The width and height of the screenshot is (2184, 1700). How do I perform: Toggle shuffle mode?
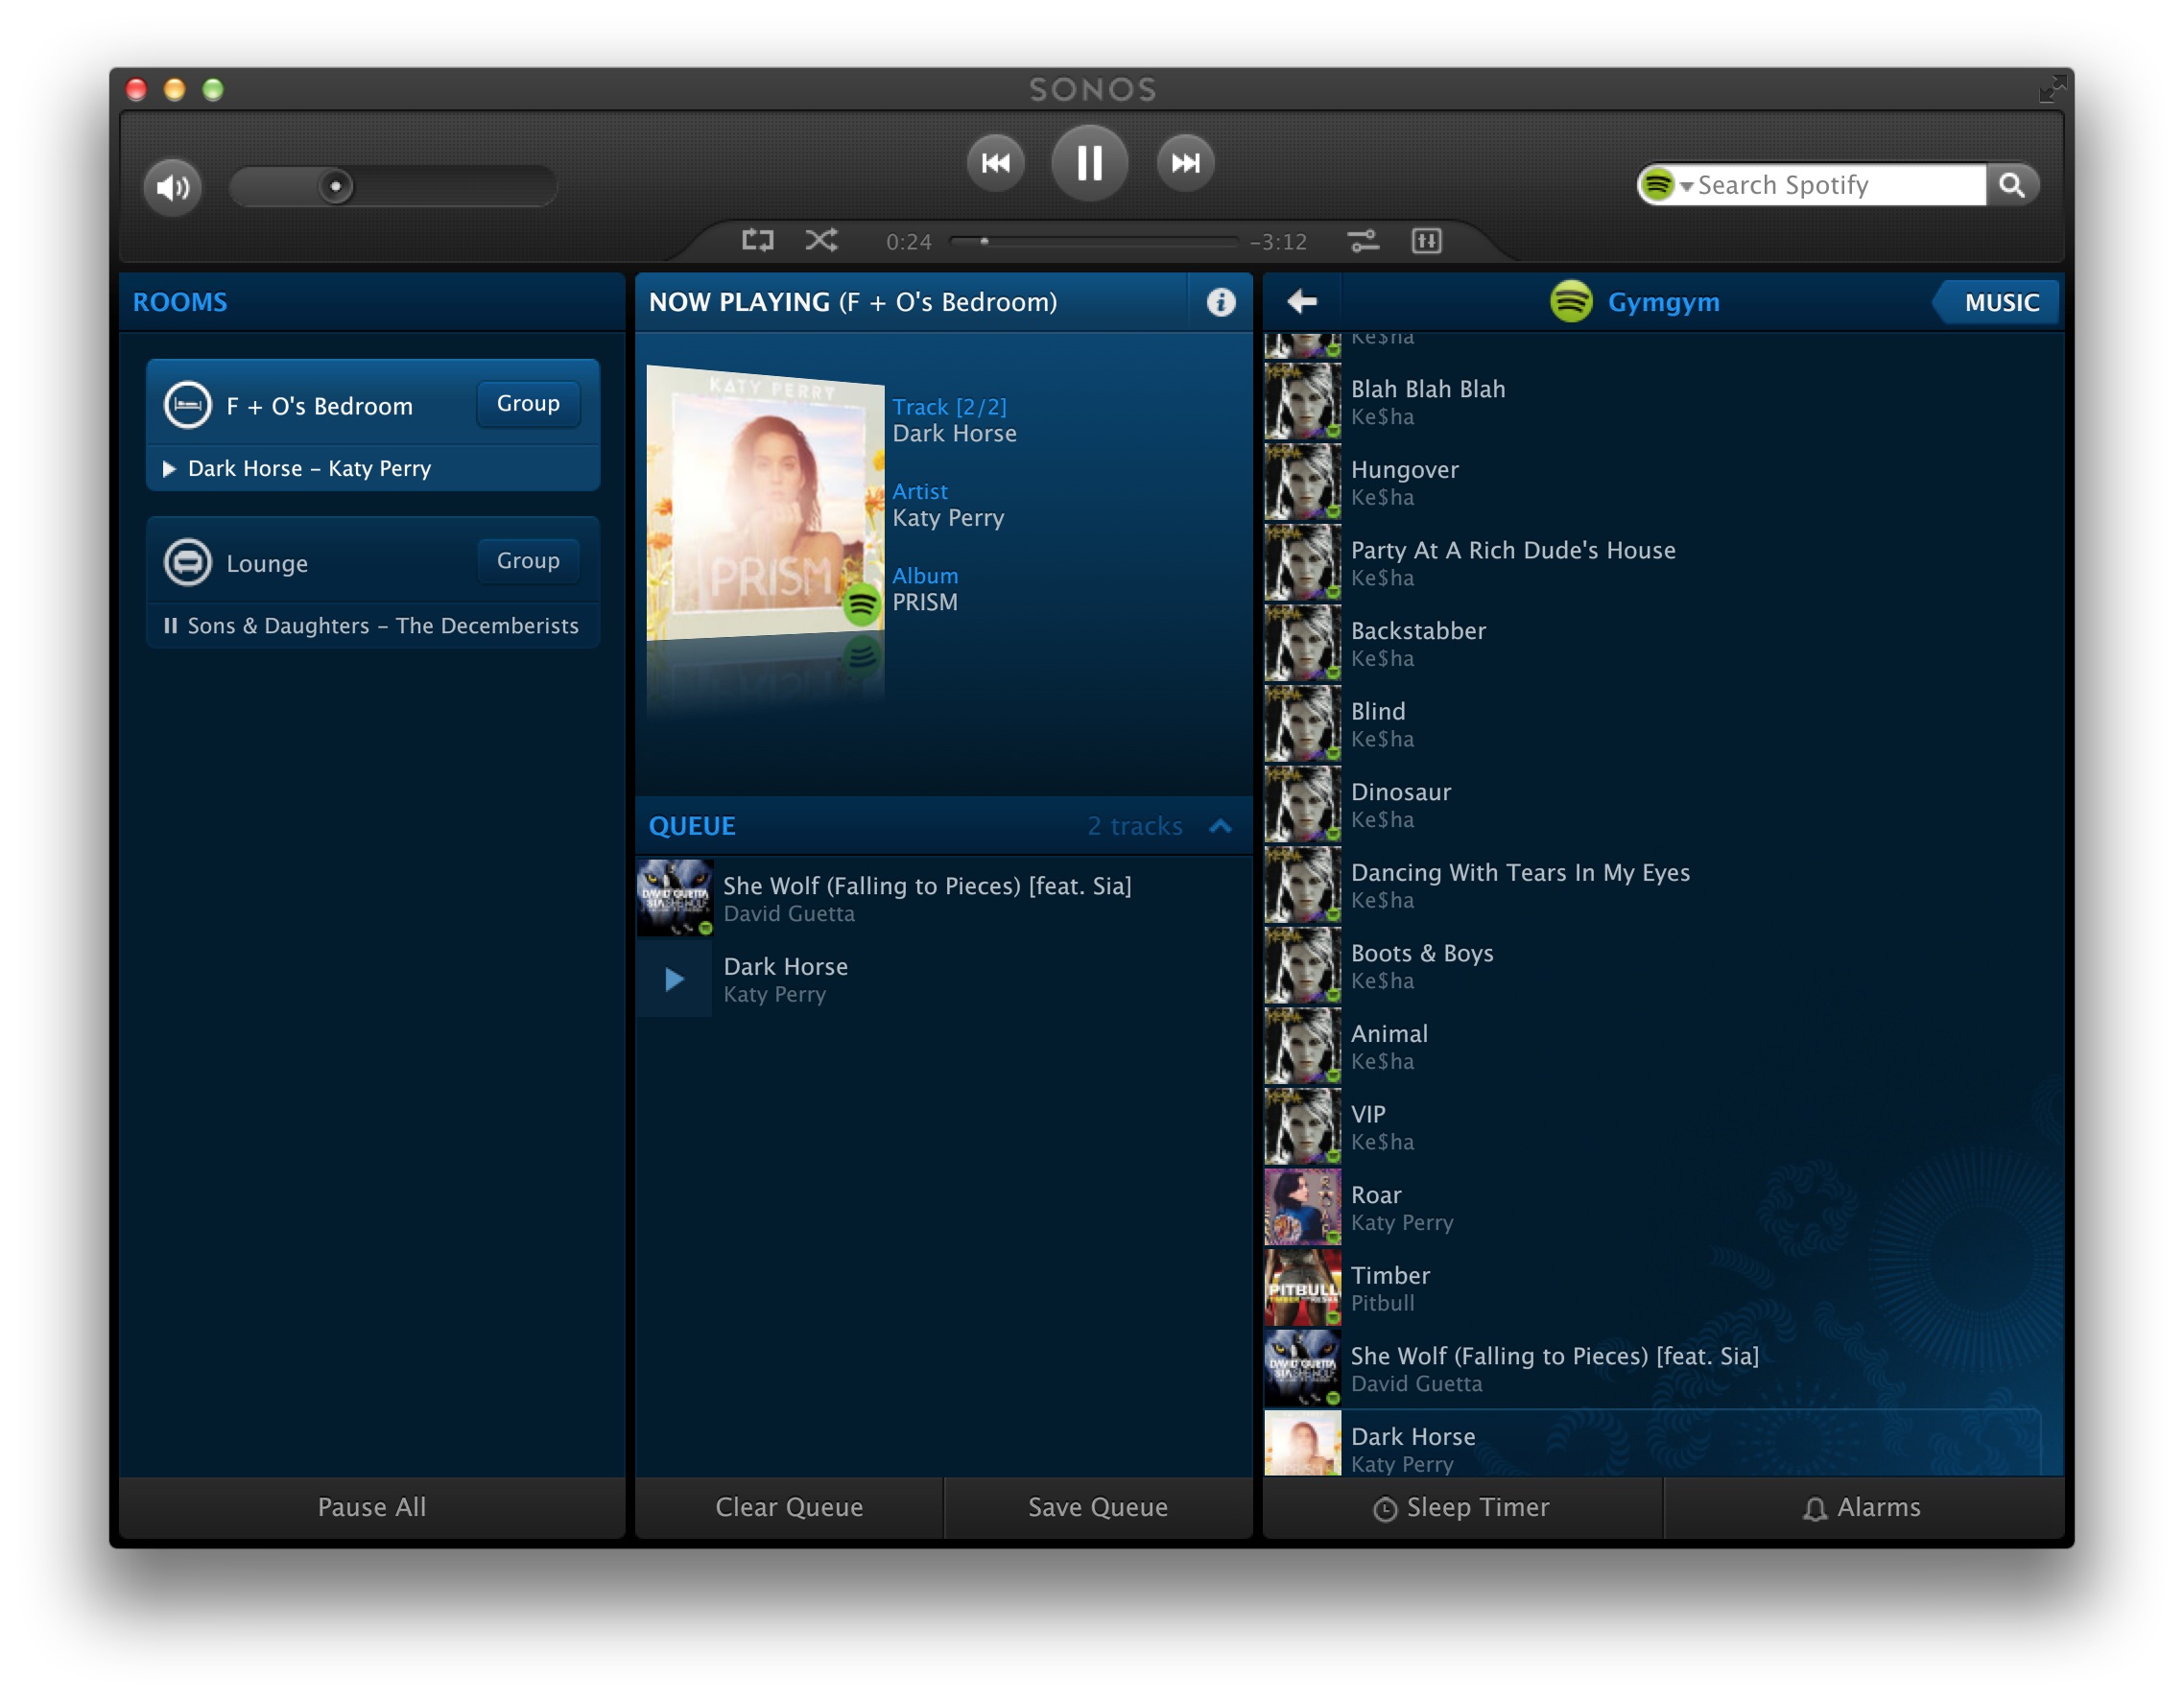822,240
